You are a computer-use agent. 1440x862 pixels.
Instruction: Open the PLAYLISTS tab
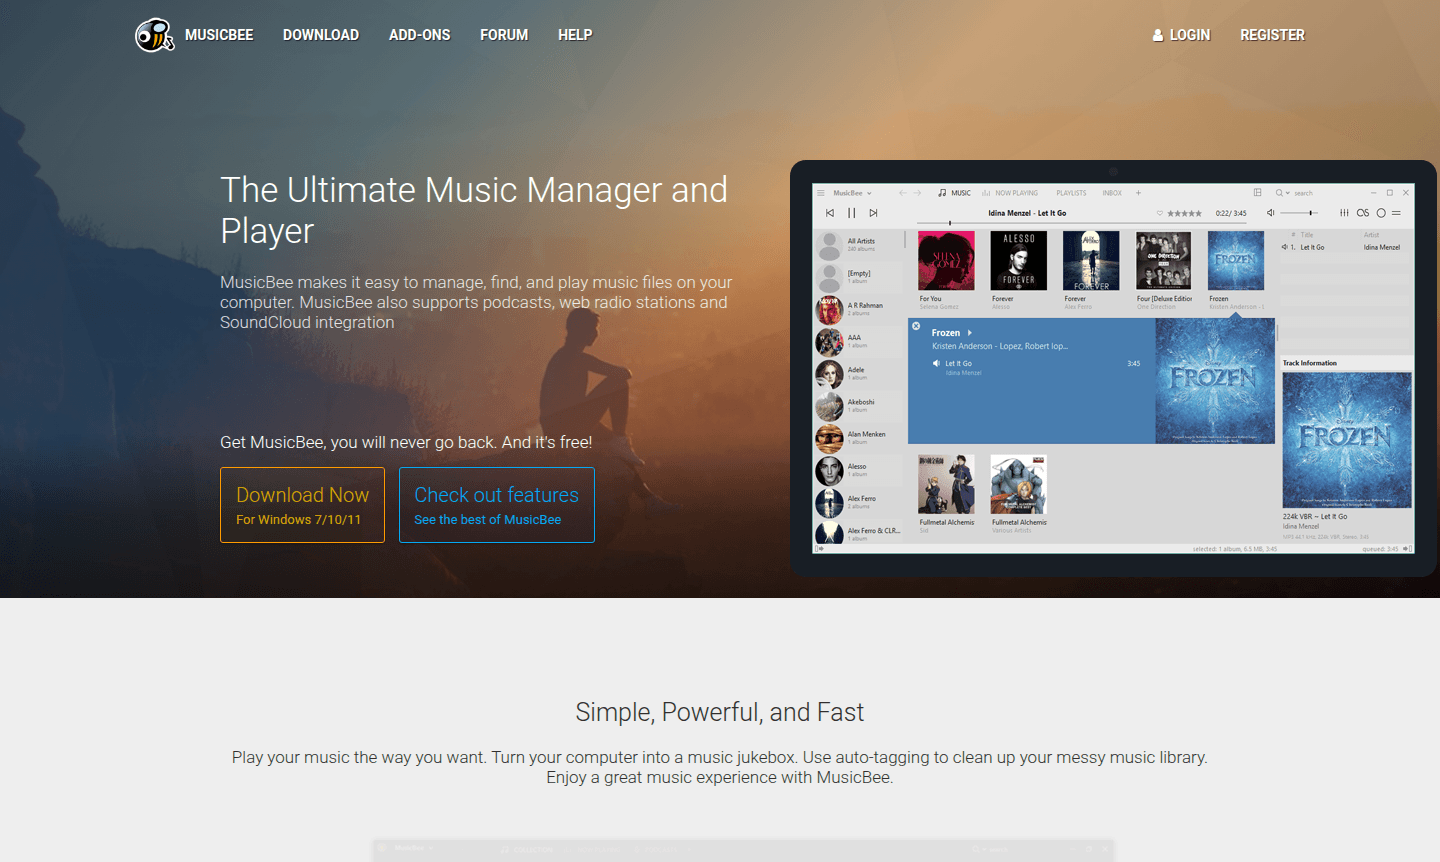point(1070,193)
